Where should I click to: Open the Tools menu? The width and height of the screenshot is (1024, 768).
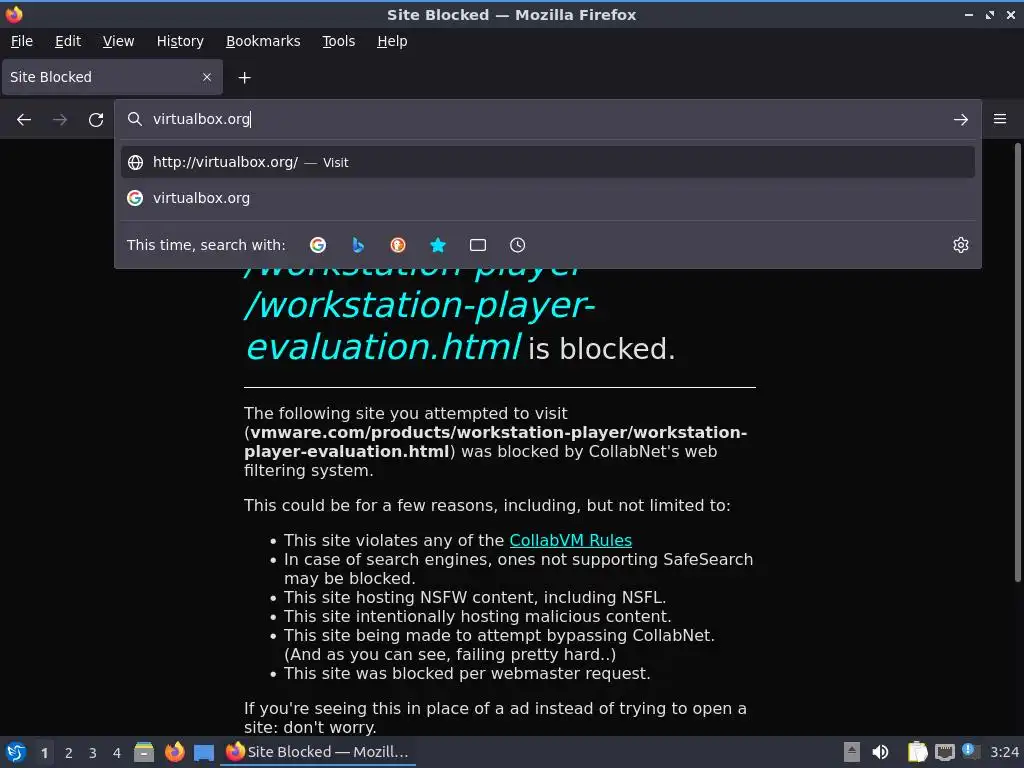[x=338, y=41]
